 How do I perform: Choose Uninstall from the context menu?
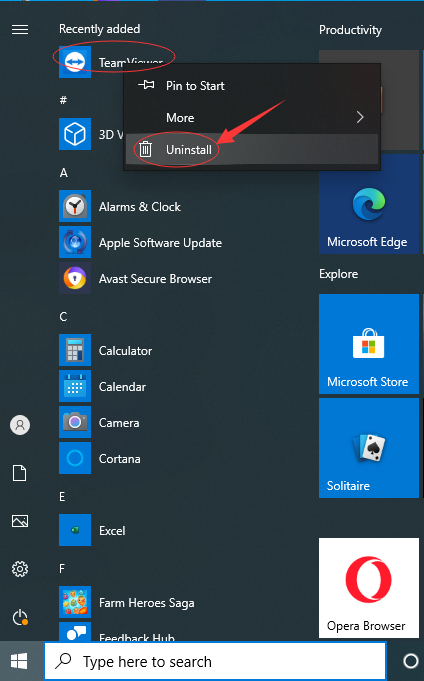click(252, 149)
